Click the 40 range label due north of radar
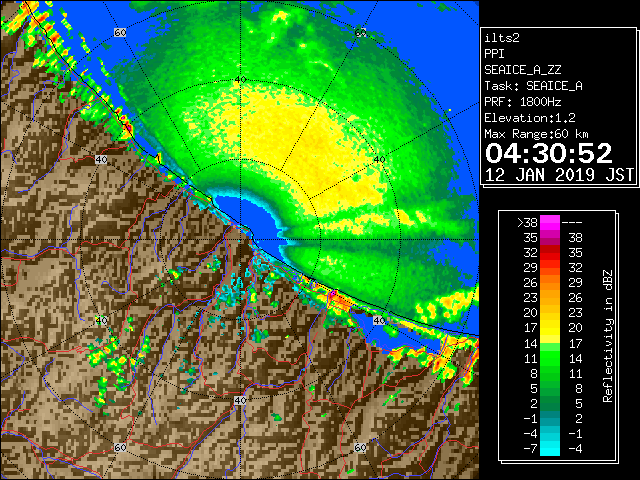The width and height of the screenshot is (640, 480). click(240, 79)
